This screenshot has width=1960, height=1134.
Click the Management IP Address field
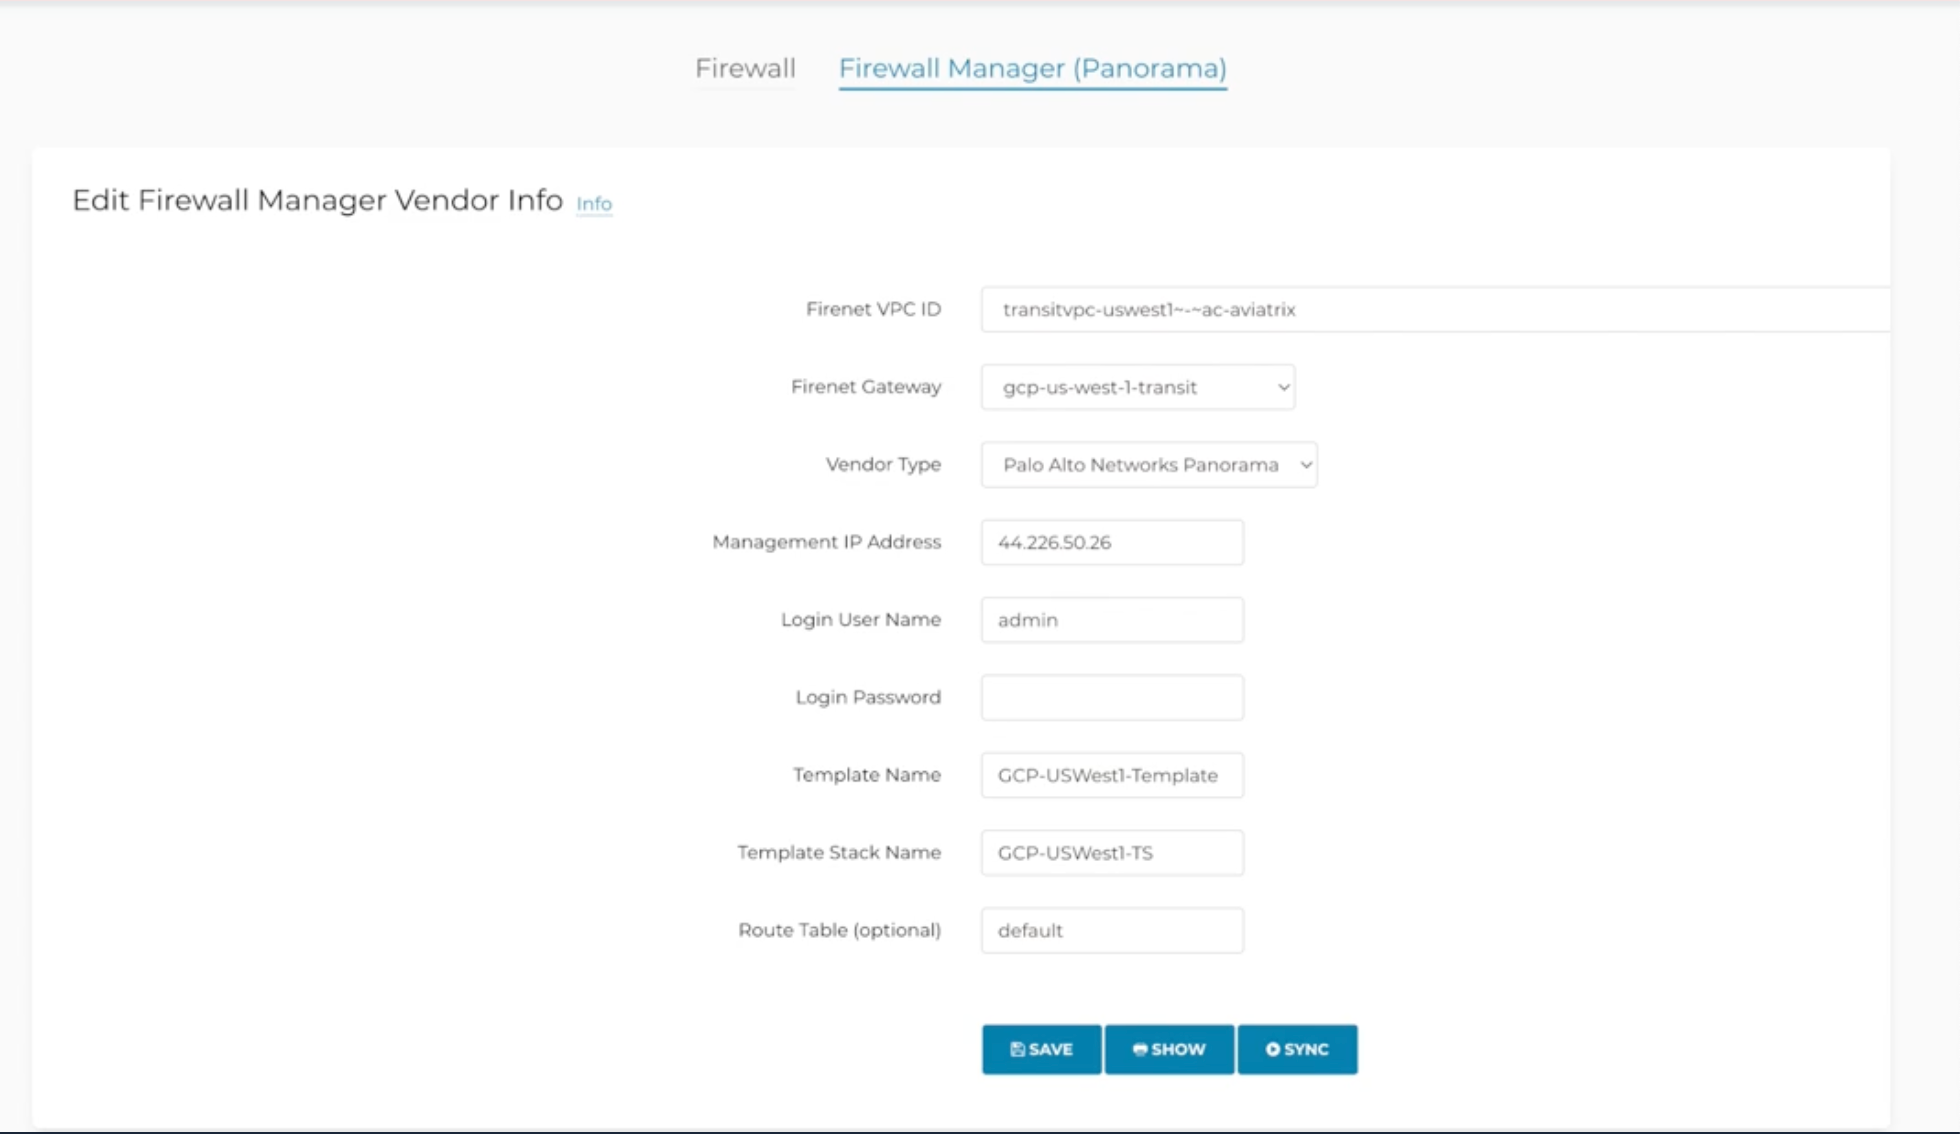click(1111, 542)
